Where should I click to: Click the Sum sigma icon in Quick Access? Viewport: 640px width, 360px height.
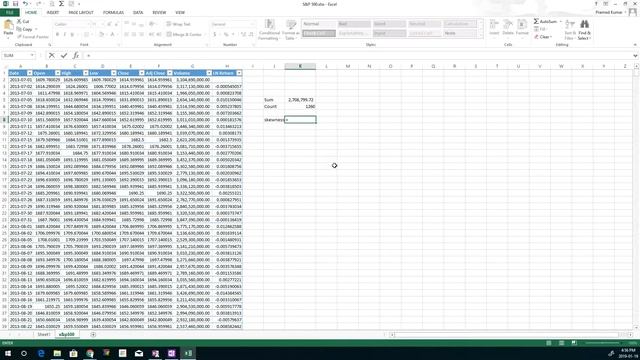coord(61,4)
